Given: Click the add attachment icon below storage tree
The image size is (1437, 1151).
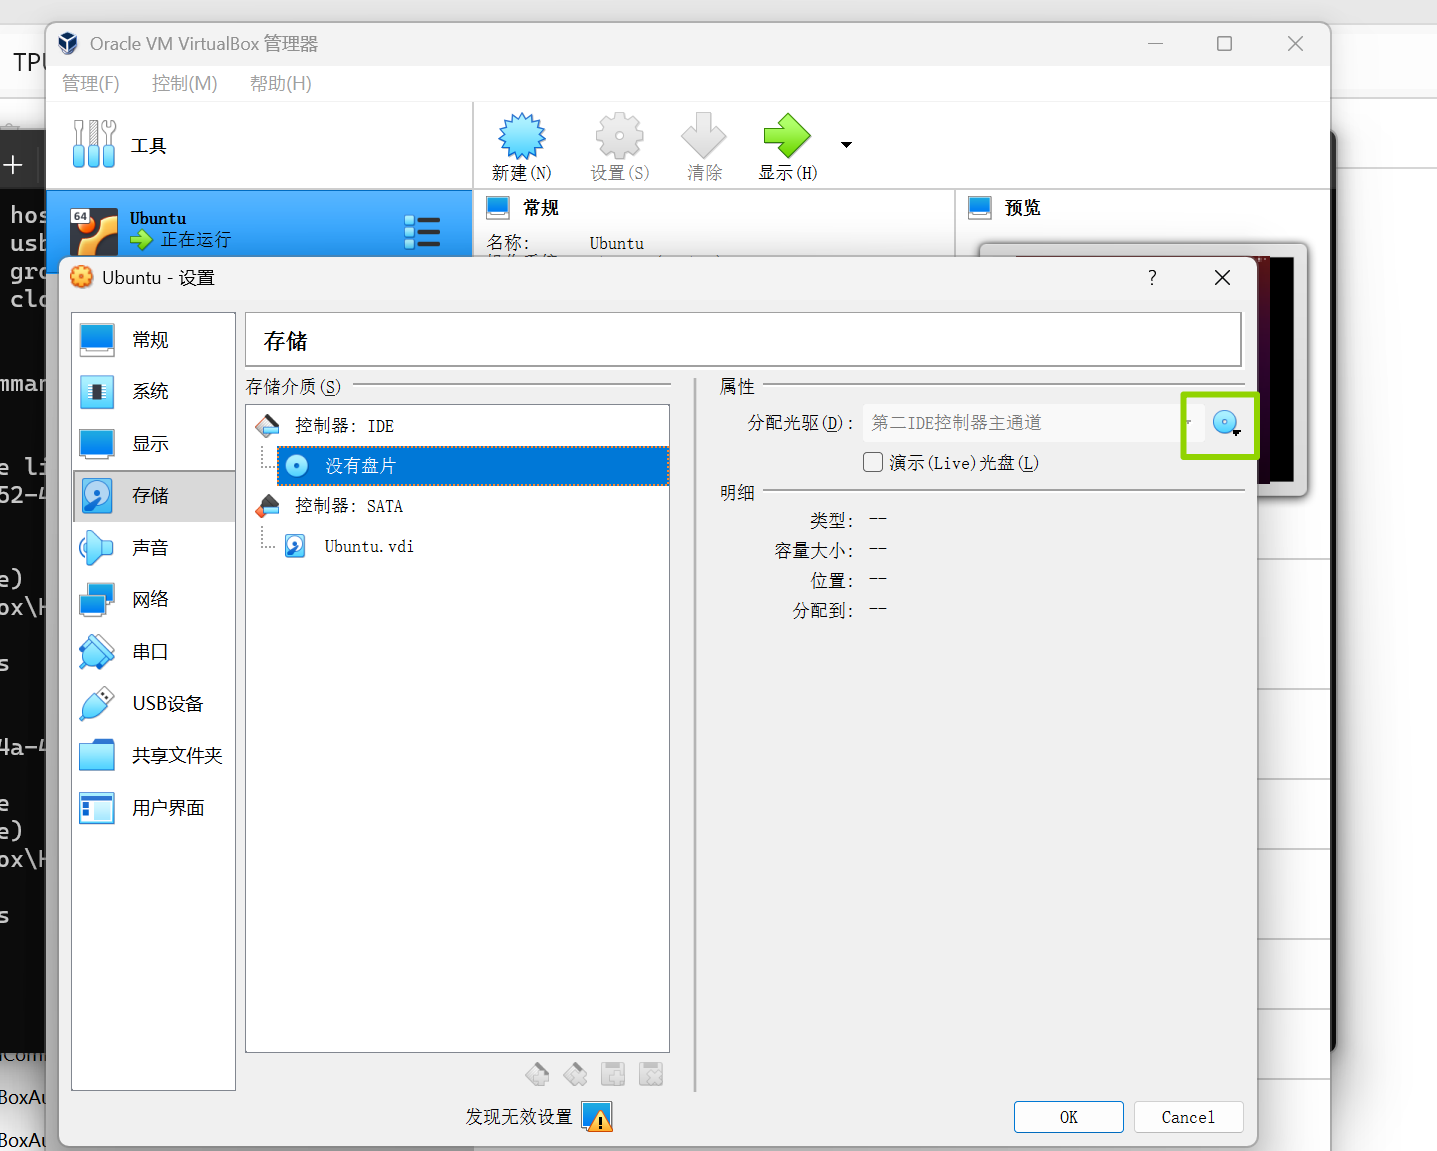Looking at the screenshot, I should [613, 1074].
